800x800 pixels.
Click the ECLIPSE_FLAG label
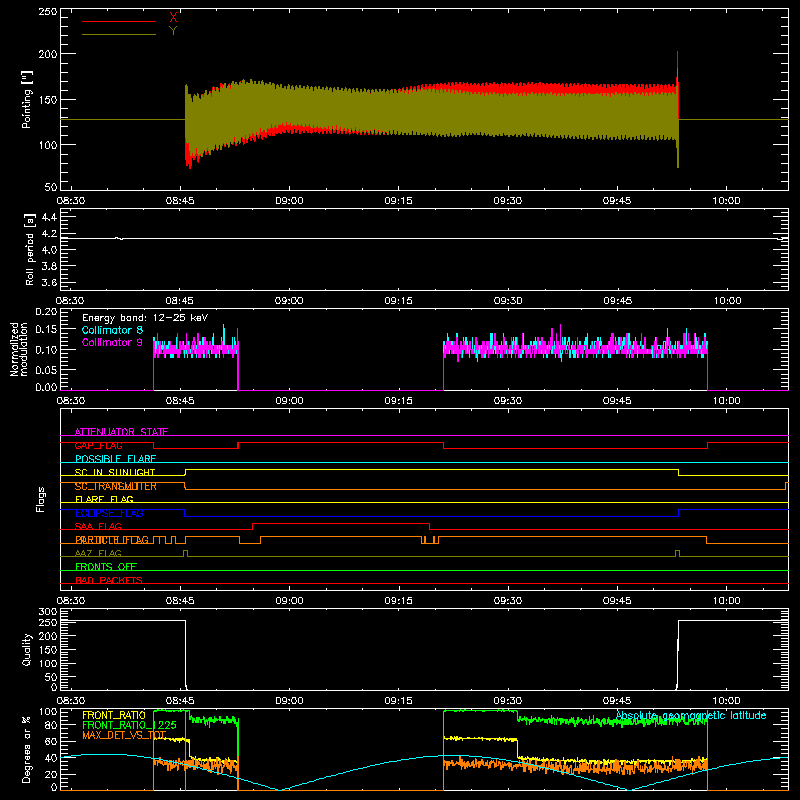tap(109, 513)
